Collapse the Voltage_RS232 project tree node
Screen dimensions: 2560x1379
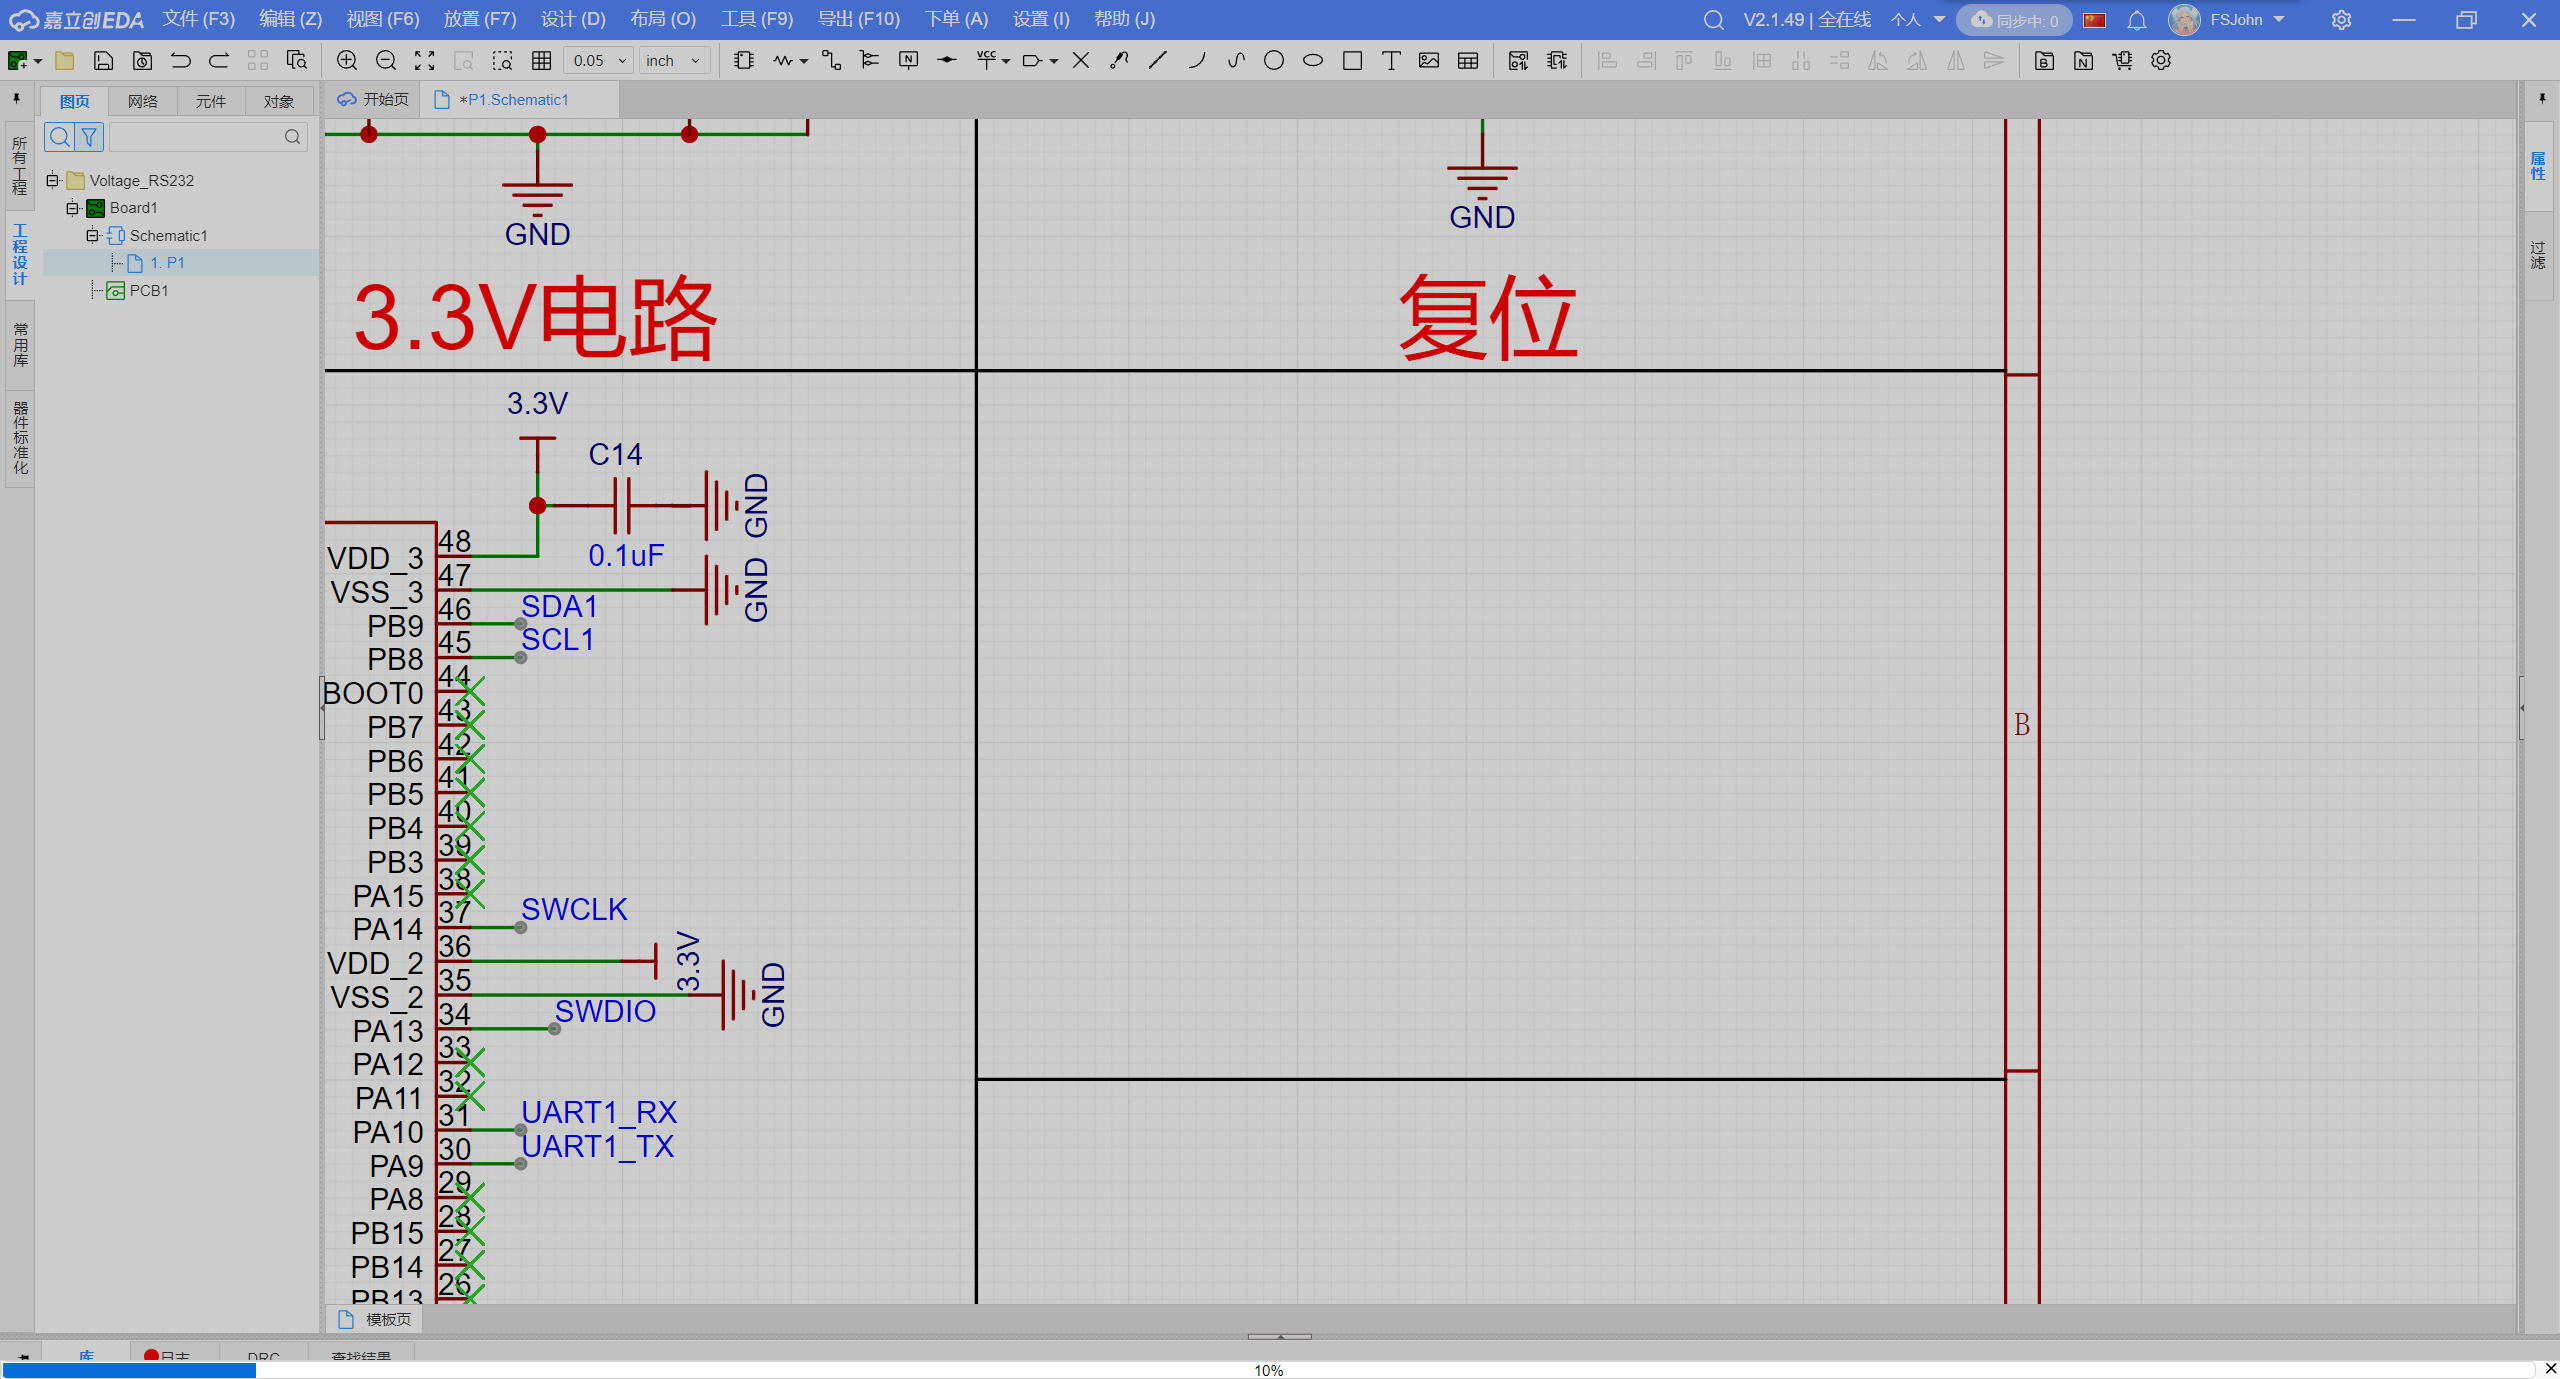coord(52,180)
